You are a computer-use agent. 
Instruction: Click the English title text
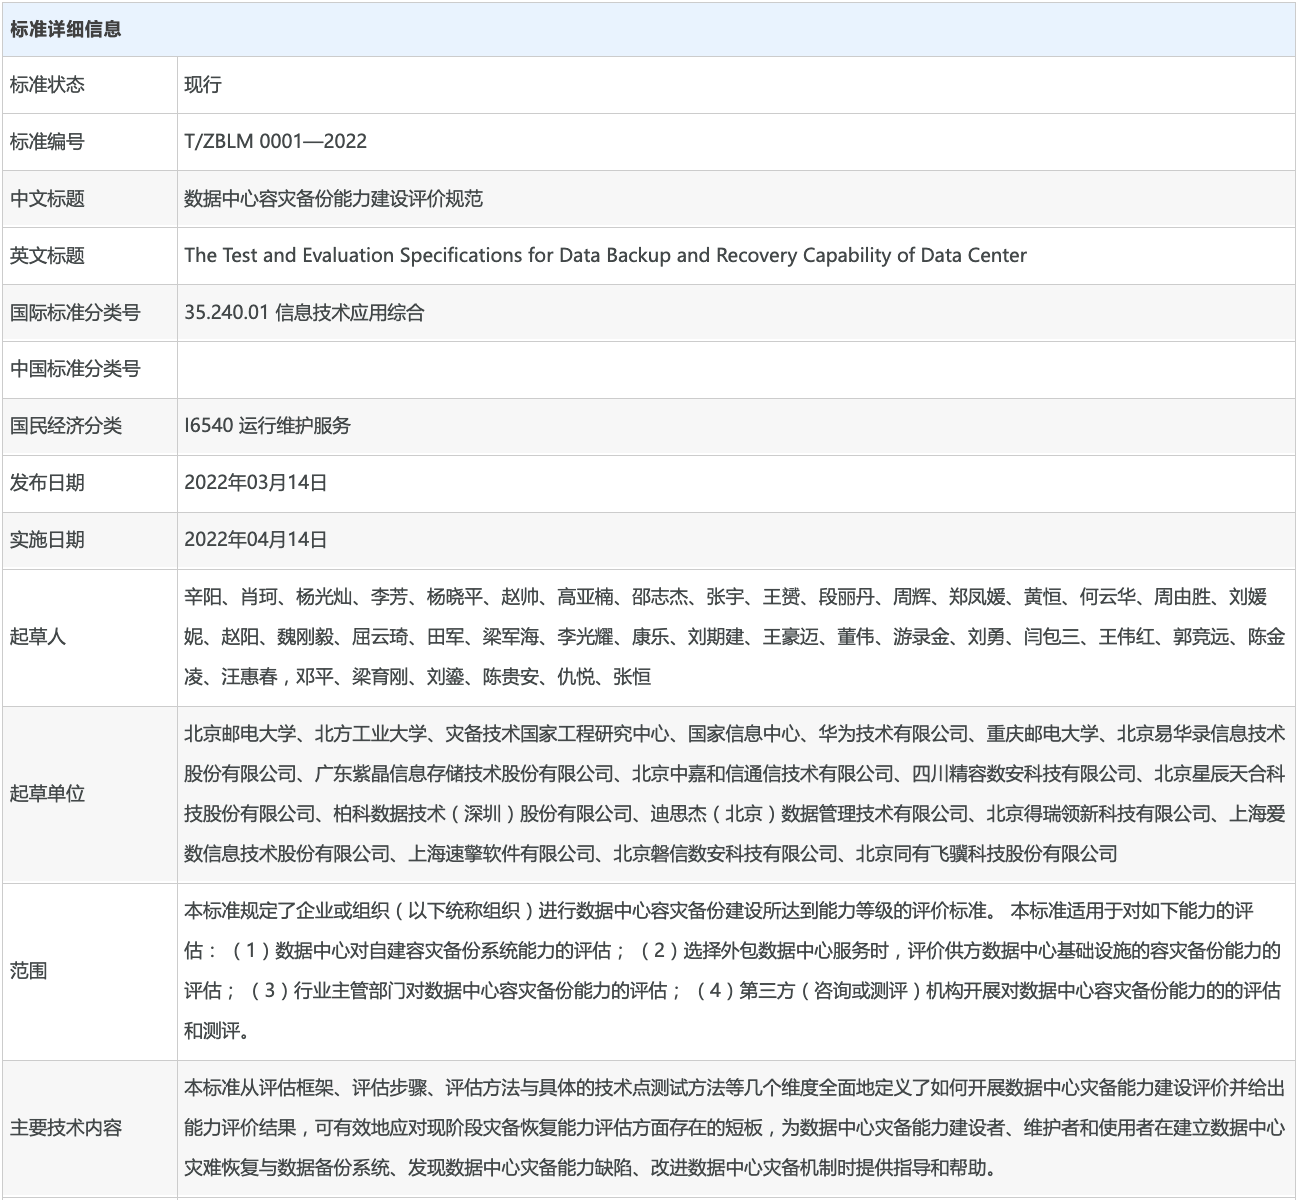[x=605, y=255]
